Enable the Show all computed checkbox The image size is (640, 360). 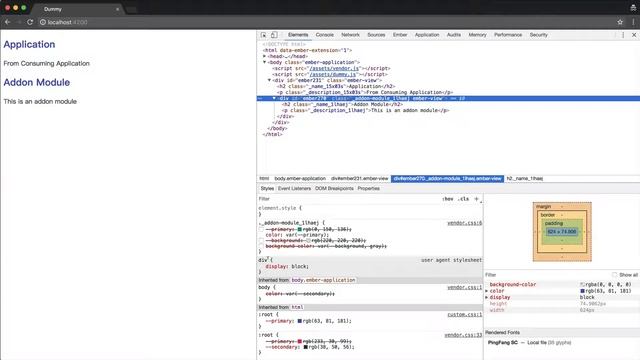coord(615,275)
